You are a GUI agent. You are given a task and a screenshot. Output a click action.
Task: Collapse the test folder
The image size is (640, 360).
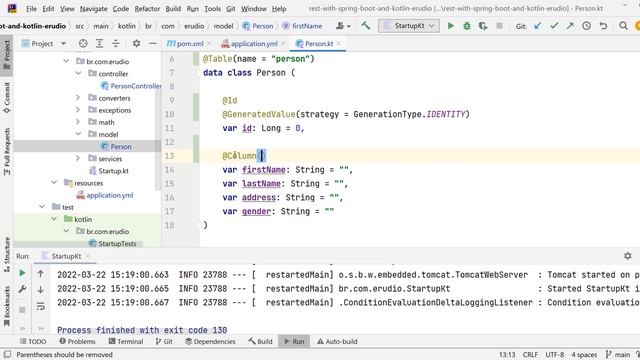pyautogui.click(x=42, y=207)
